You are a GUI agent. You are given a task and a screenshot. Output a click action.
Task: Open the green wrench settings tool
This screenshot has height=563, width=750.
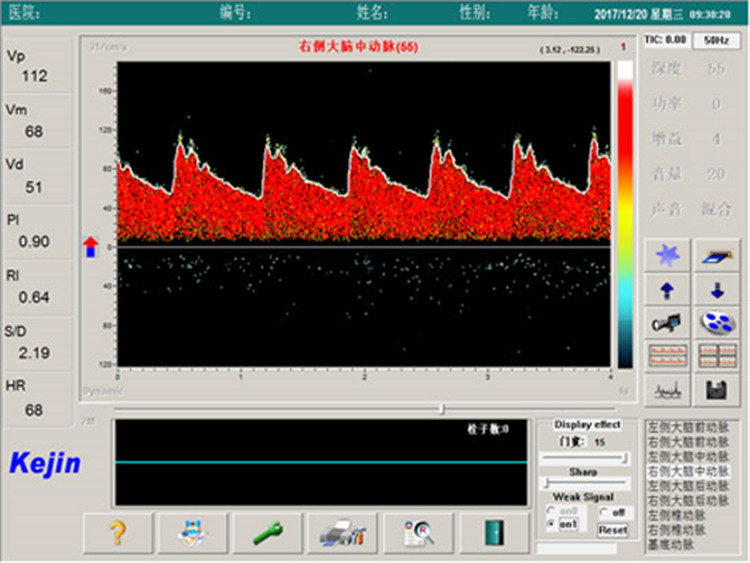click(267, 533)
